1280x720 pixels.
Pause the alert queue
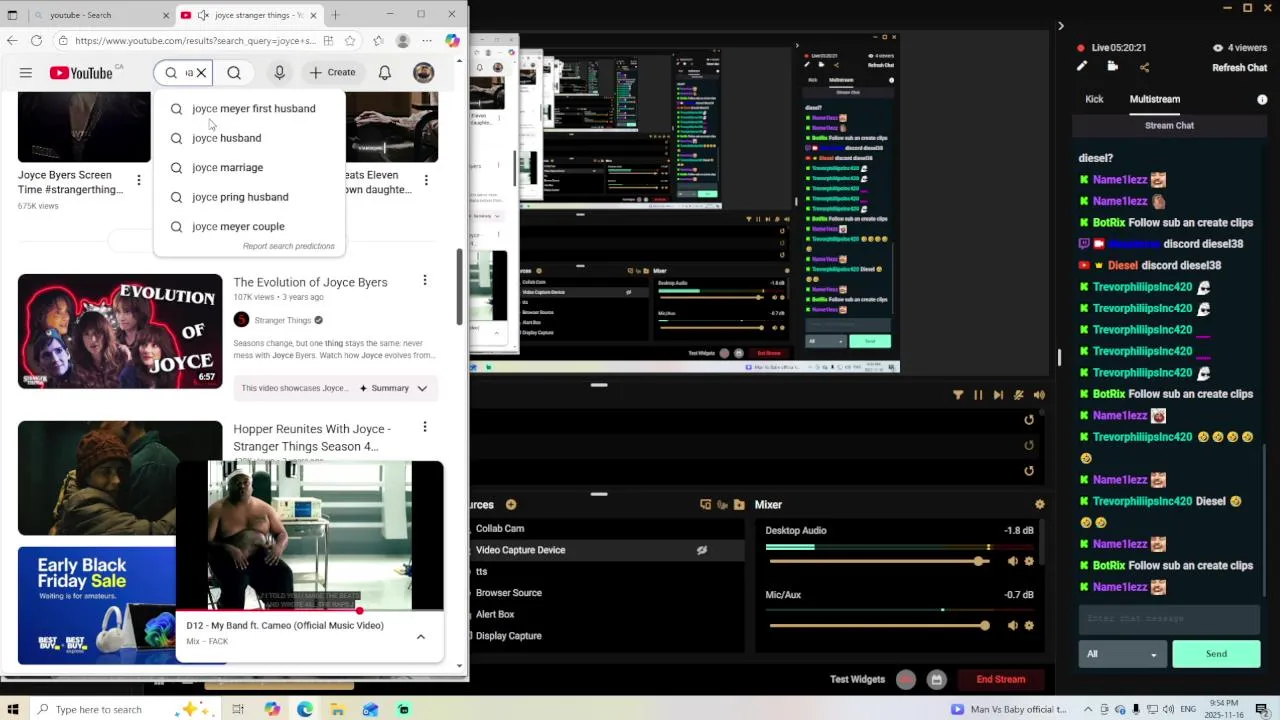pyautogui.click(x=978, y=395)
